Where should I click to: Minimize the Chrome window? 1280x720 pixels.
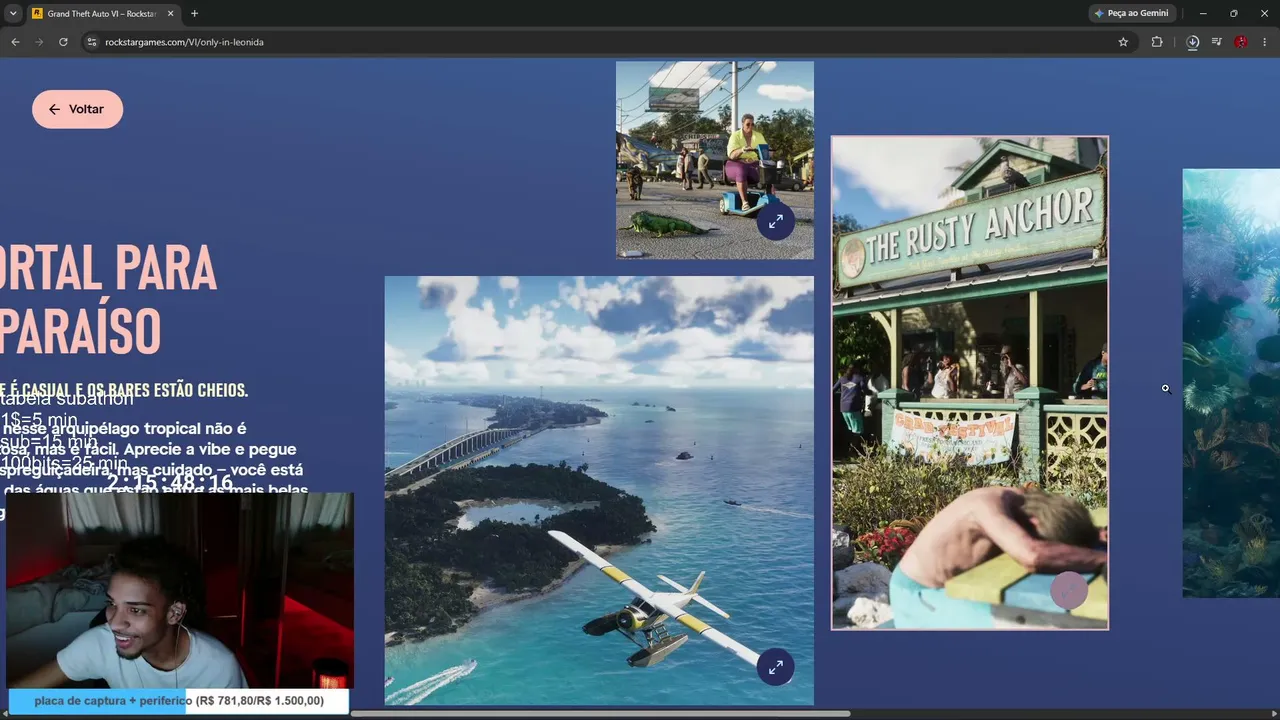click(1203, 14)
